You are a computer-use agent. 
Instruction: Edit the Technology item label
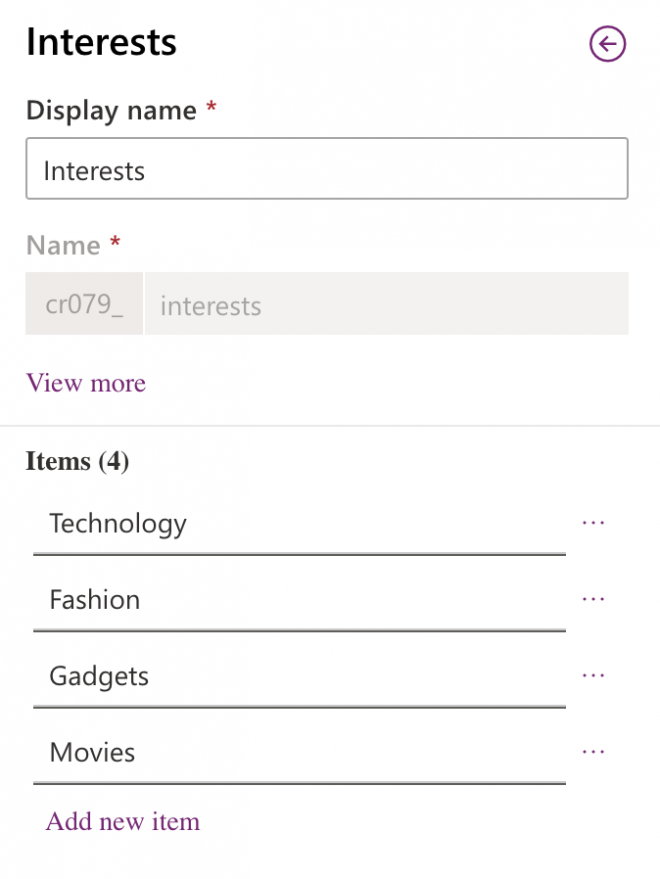(x=299, y=524)
